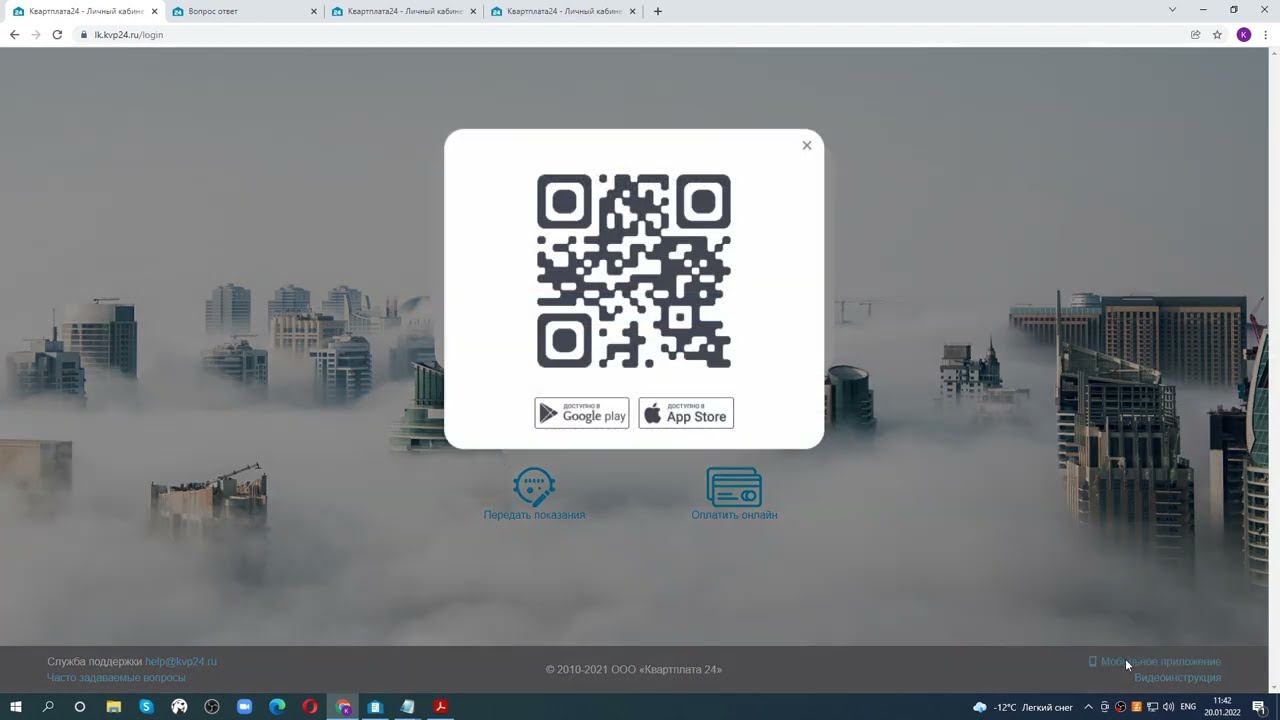This screenshot has width=1280, height=720.
Task: Open Adobe Acrobat from taskbar
Action: point(440,707)
